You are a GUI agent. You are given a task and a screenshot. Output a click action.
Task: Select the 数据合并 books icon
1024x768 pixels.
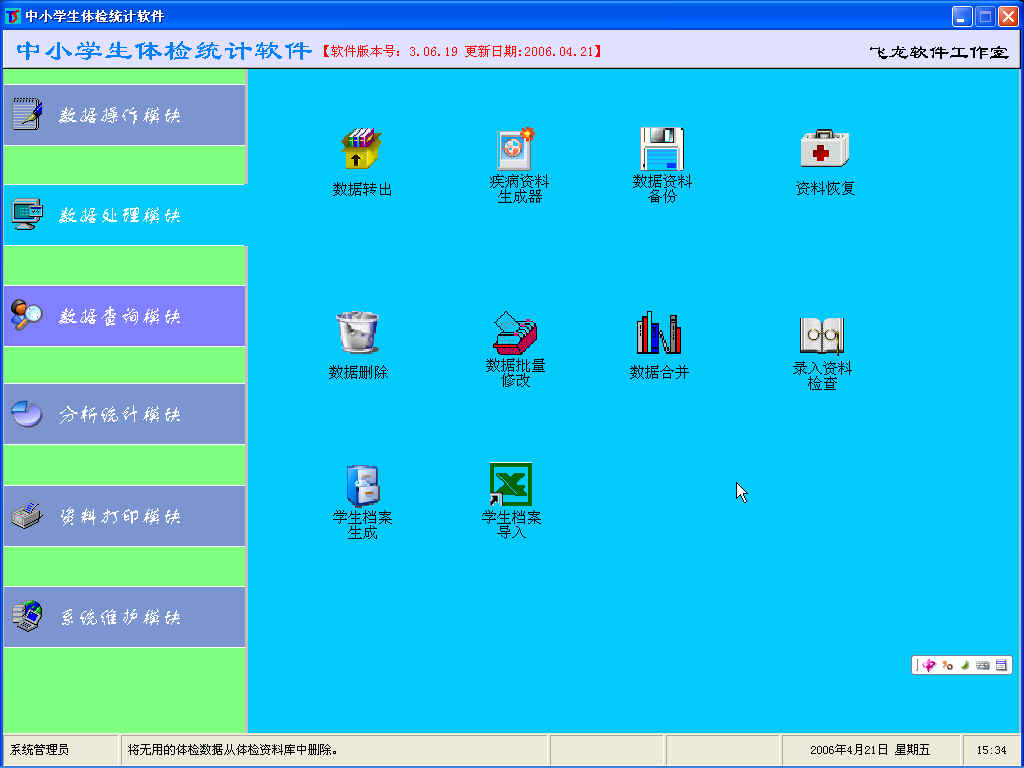658,333
